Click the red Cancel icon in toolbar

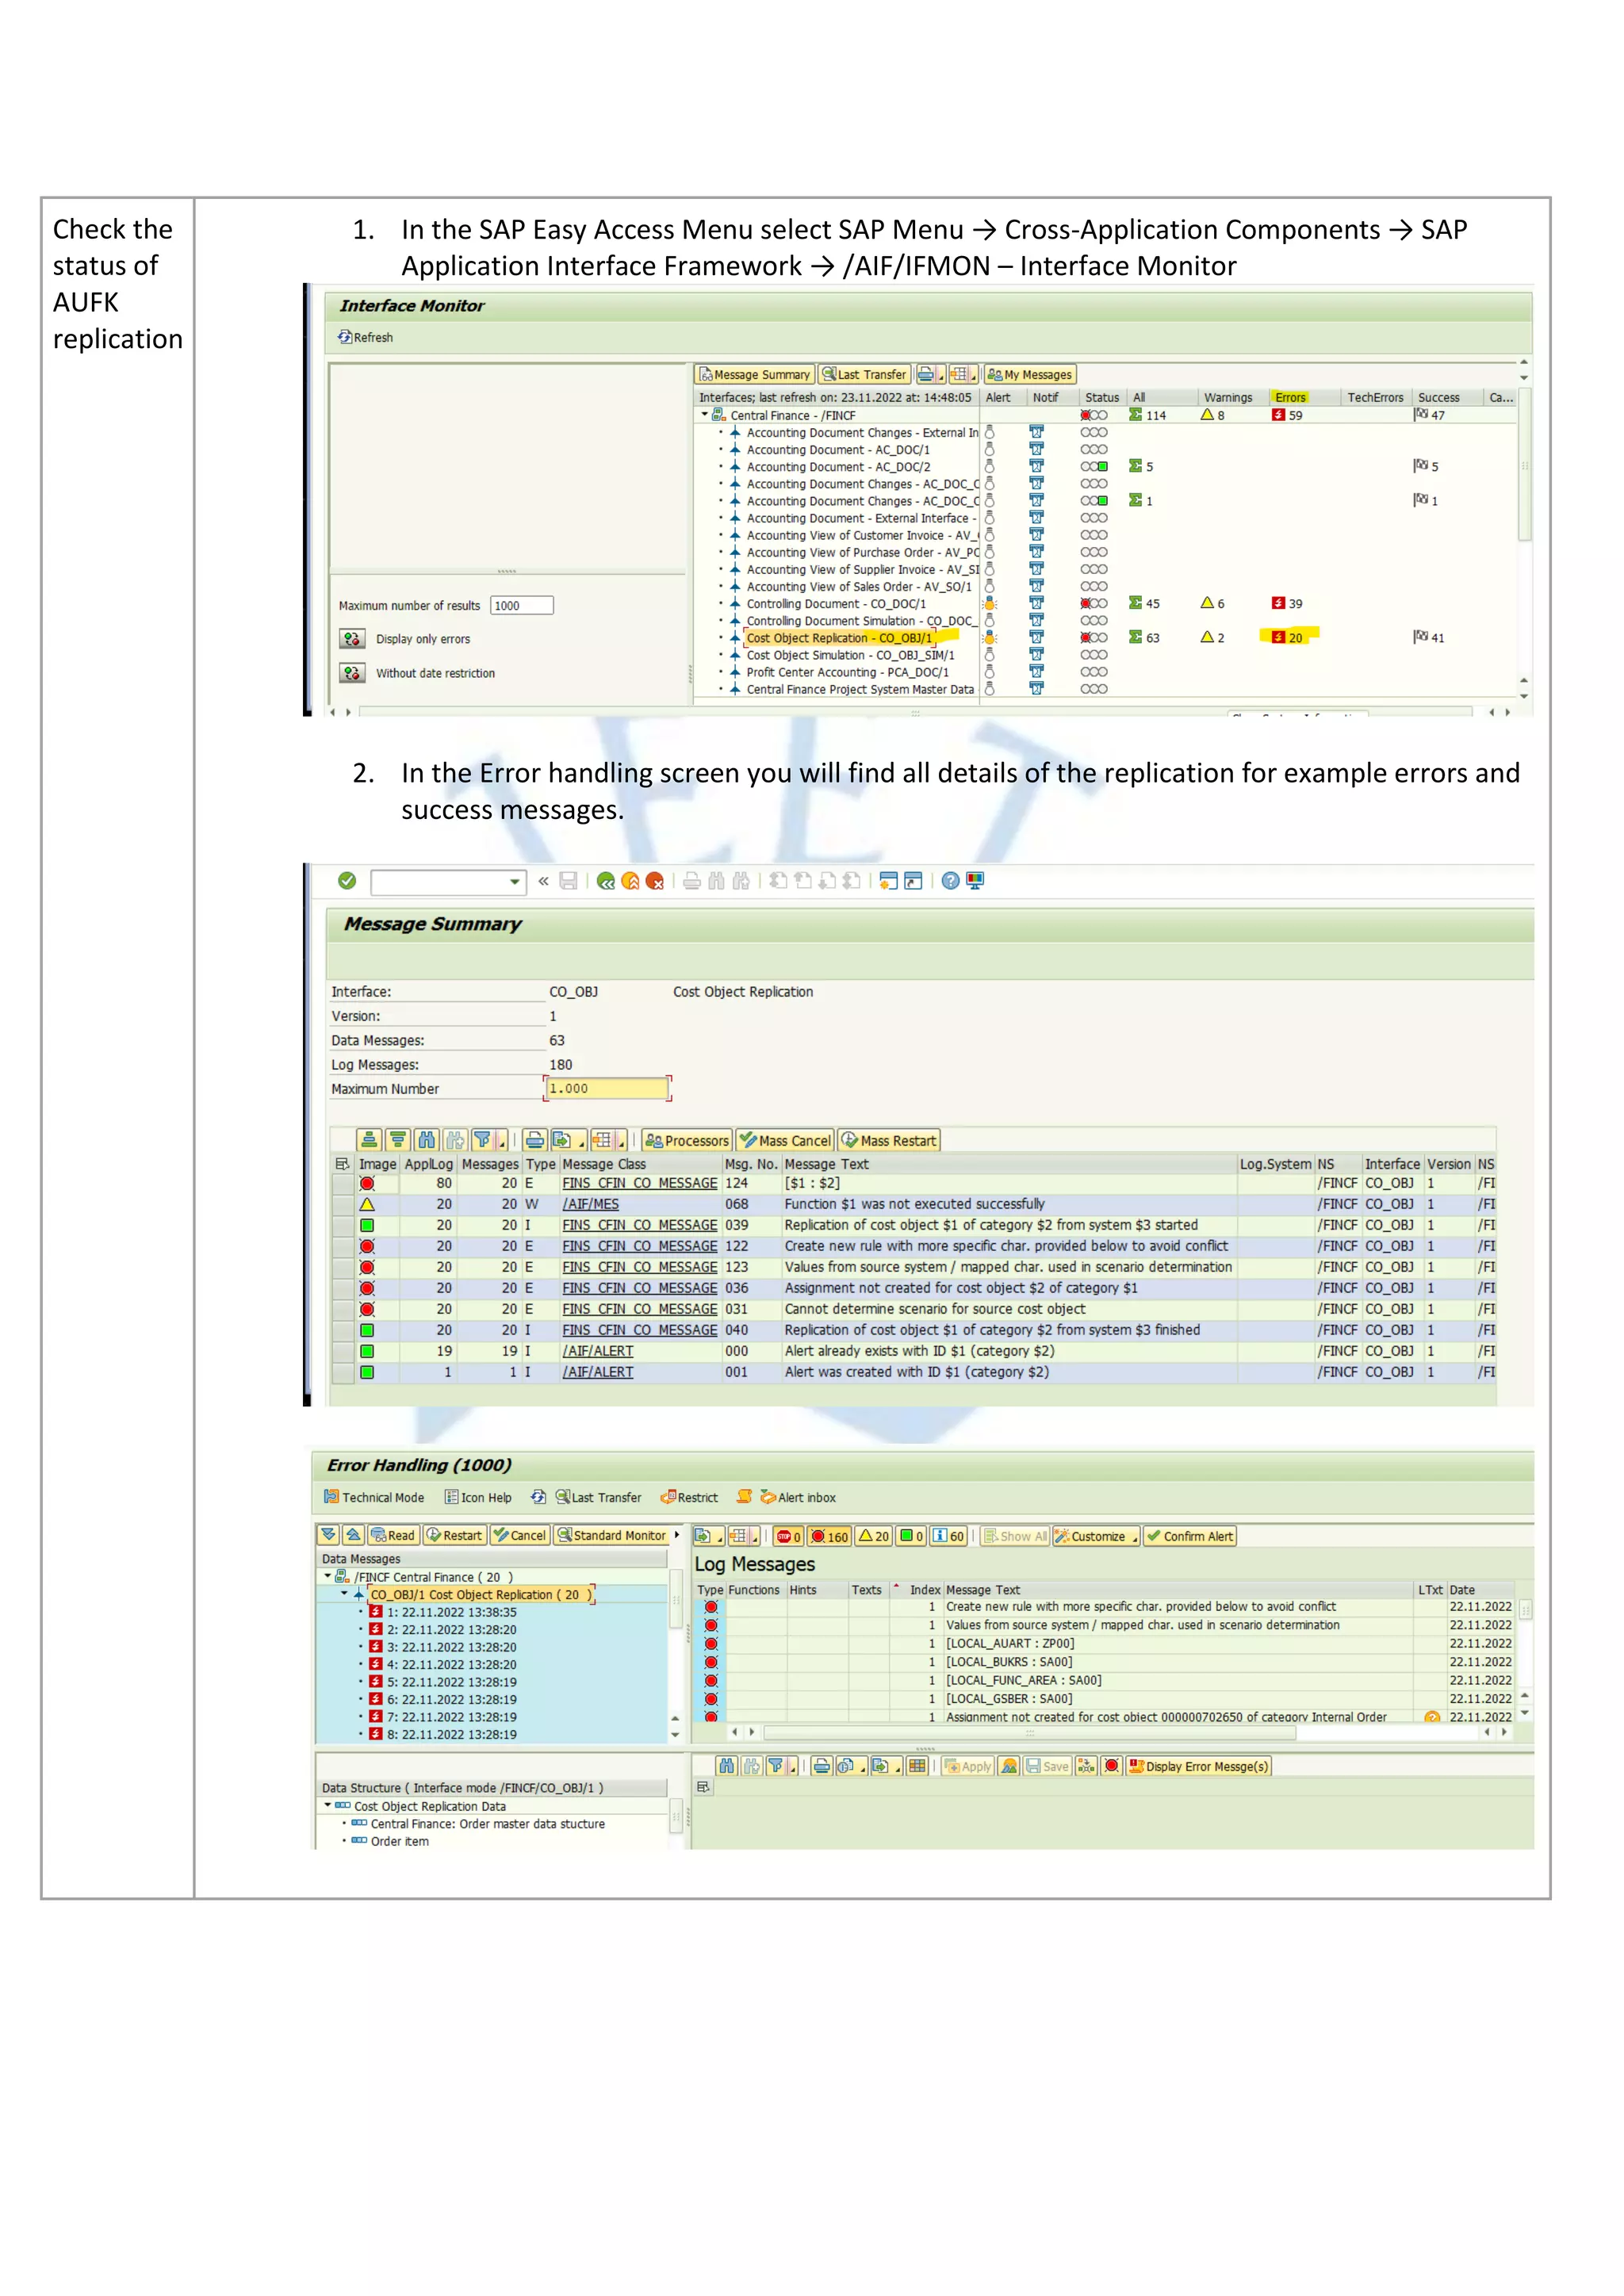[655, 881]
